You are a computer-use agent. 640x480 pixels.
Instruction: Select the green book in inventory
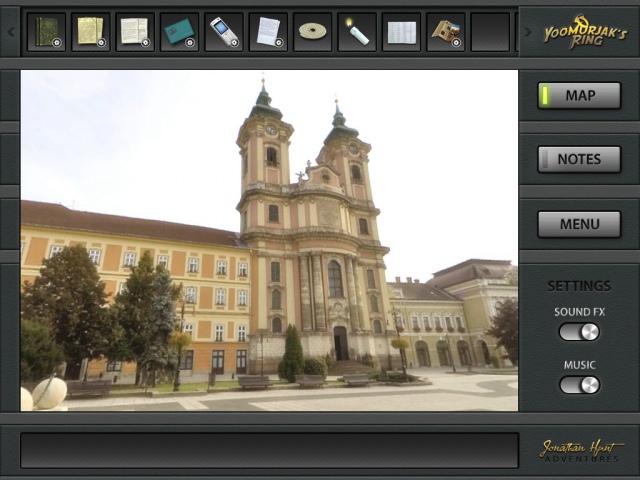pos(46,32)
